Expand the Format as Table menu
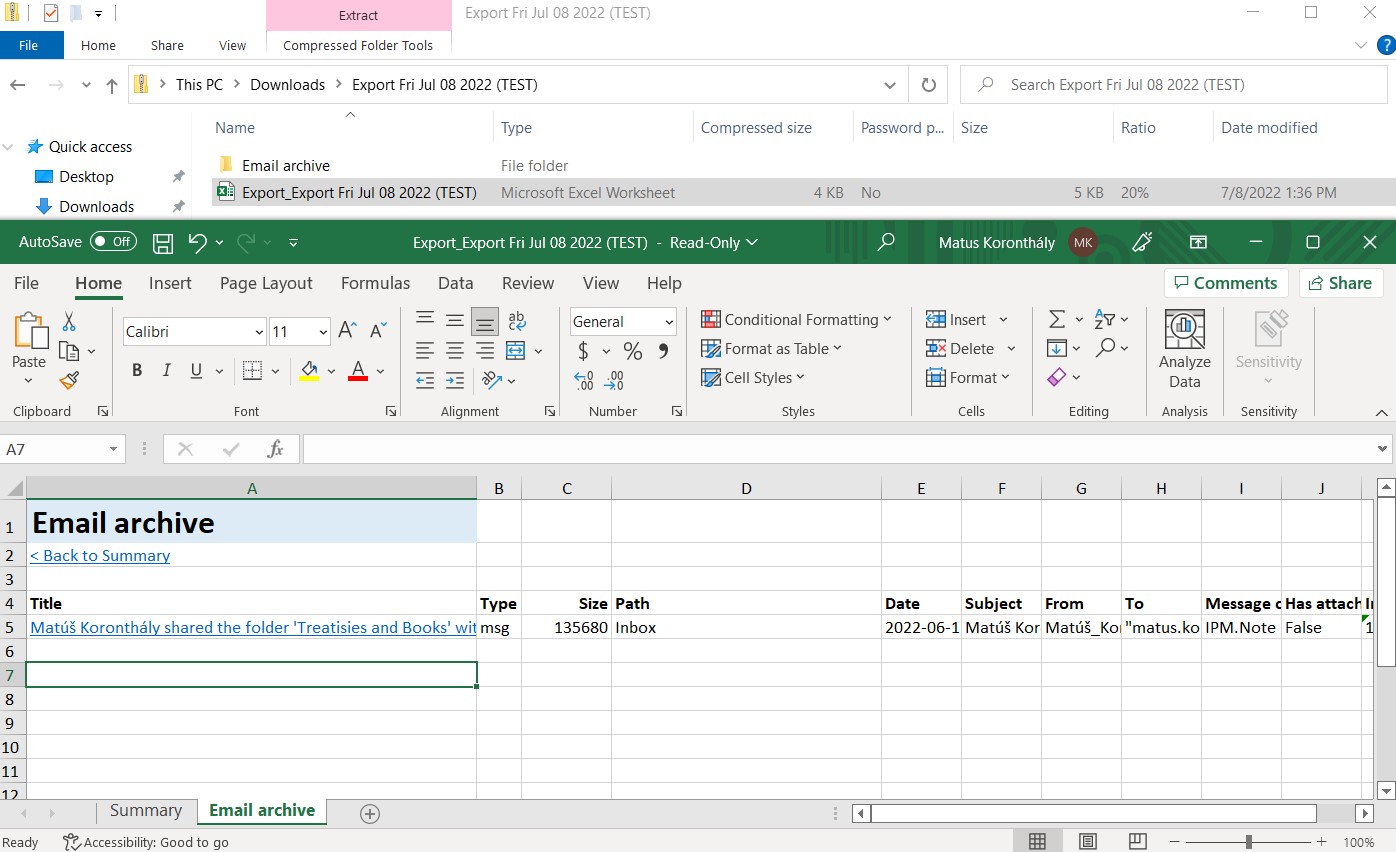The width and height of the screenshot is (1396, 852). click(x=771, y=349)
